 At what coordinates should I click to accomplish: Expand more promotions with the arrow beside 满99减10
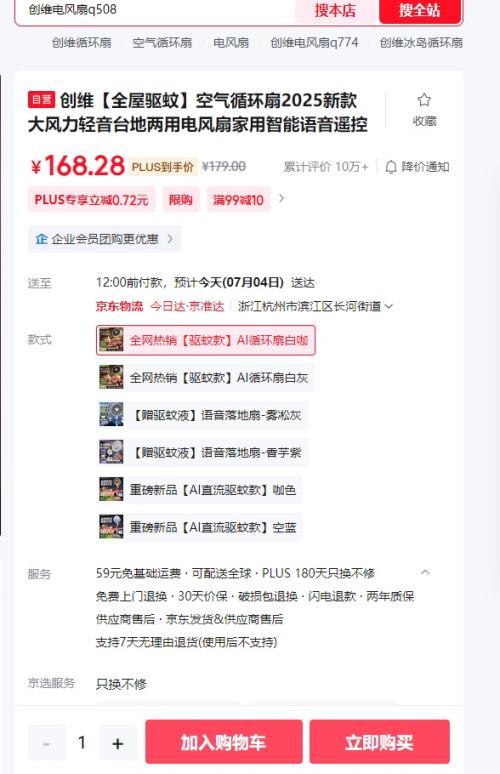(281, 198)
